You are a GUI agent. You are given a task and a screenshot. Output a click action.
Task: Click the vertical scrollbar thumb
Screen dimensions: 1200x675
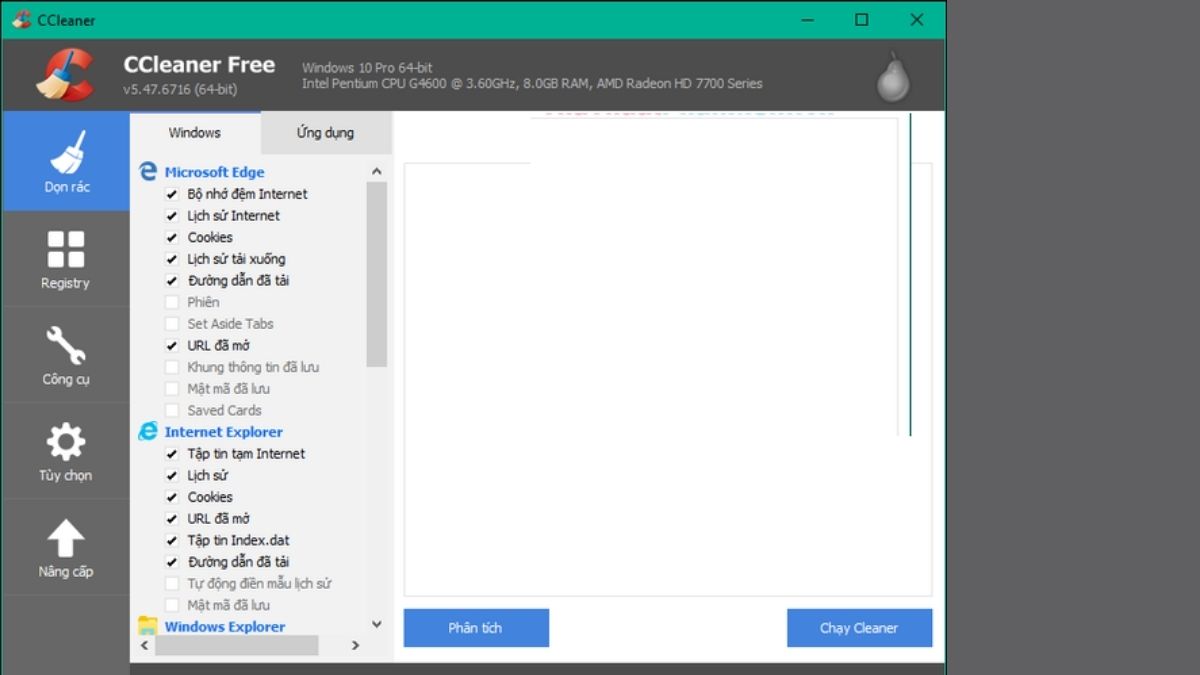[377, 275]
